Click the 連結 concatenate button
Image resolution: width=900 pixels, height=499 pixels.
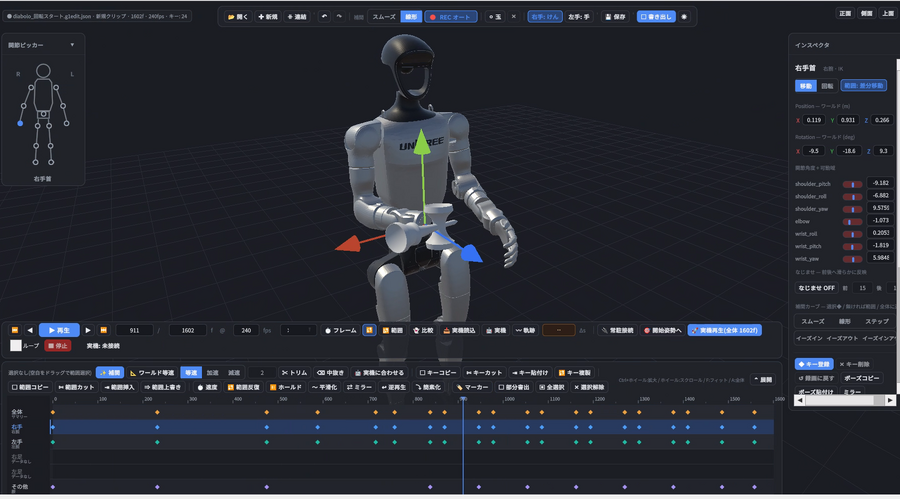click(x=297, y=17)
